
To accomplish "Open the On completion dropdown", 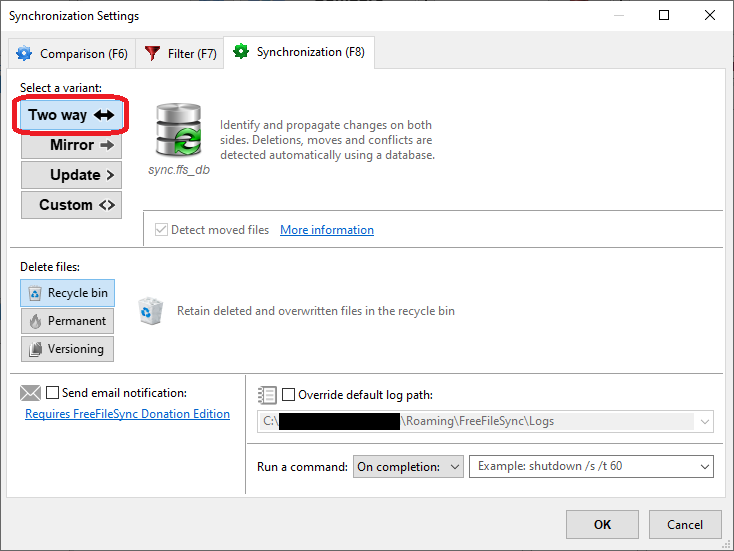I will [x=408, y=467].
